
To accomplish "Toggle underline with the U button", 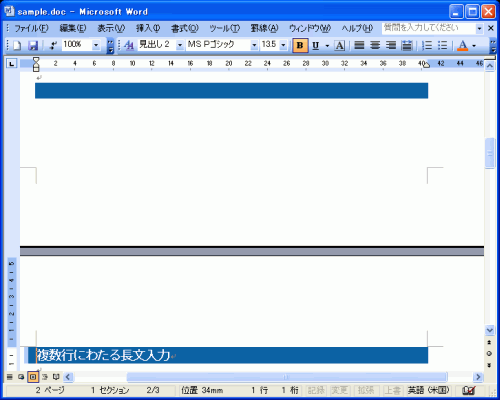I will (x=316, y=45).
